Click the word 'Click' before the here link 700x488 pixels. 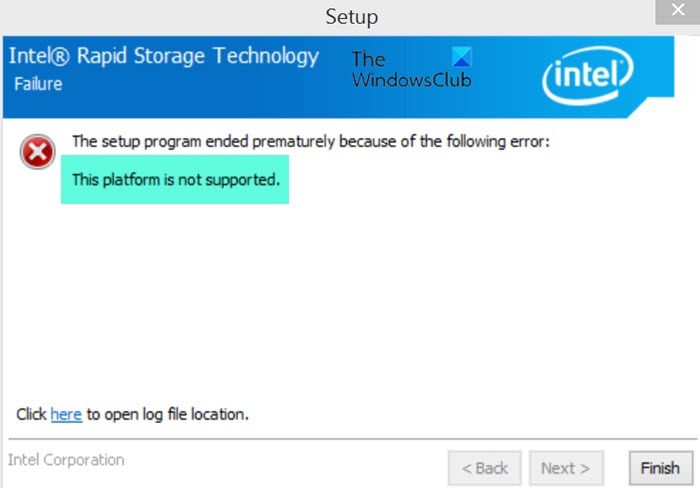click(32, 413)
